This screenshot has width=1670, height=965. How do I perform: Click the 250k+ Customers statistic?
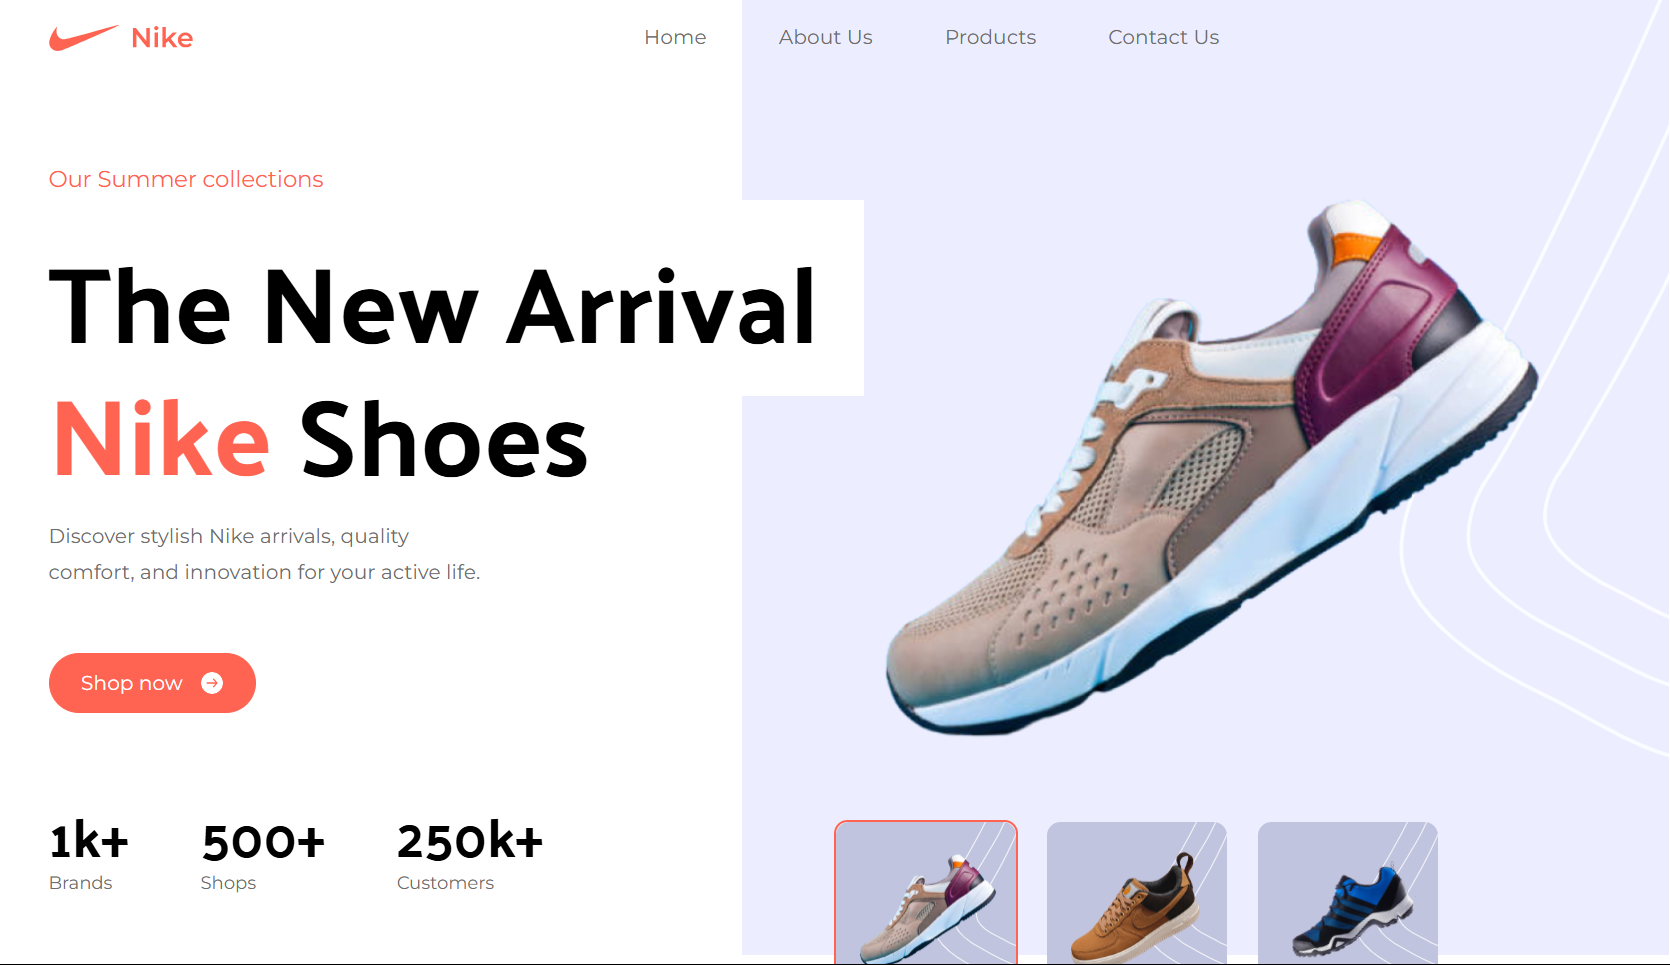click(470, 856)
